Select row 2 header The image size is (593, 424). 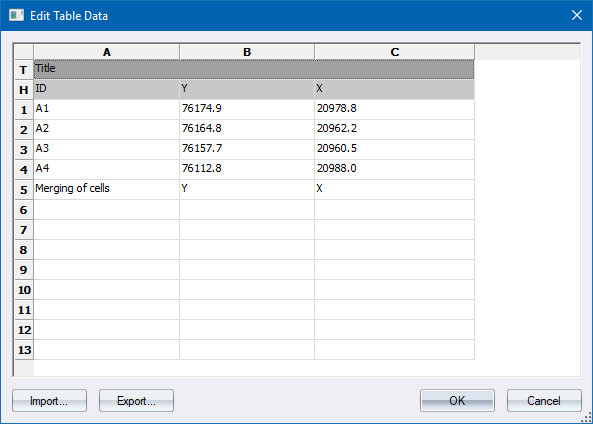24,130
